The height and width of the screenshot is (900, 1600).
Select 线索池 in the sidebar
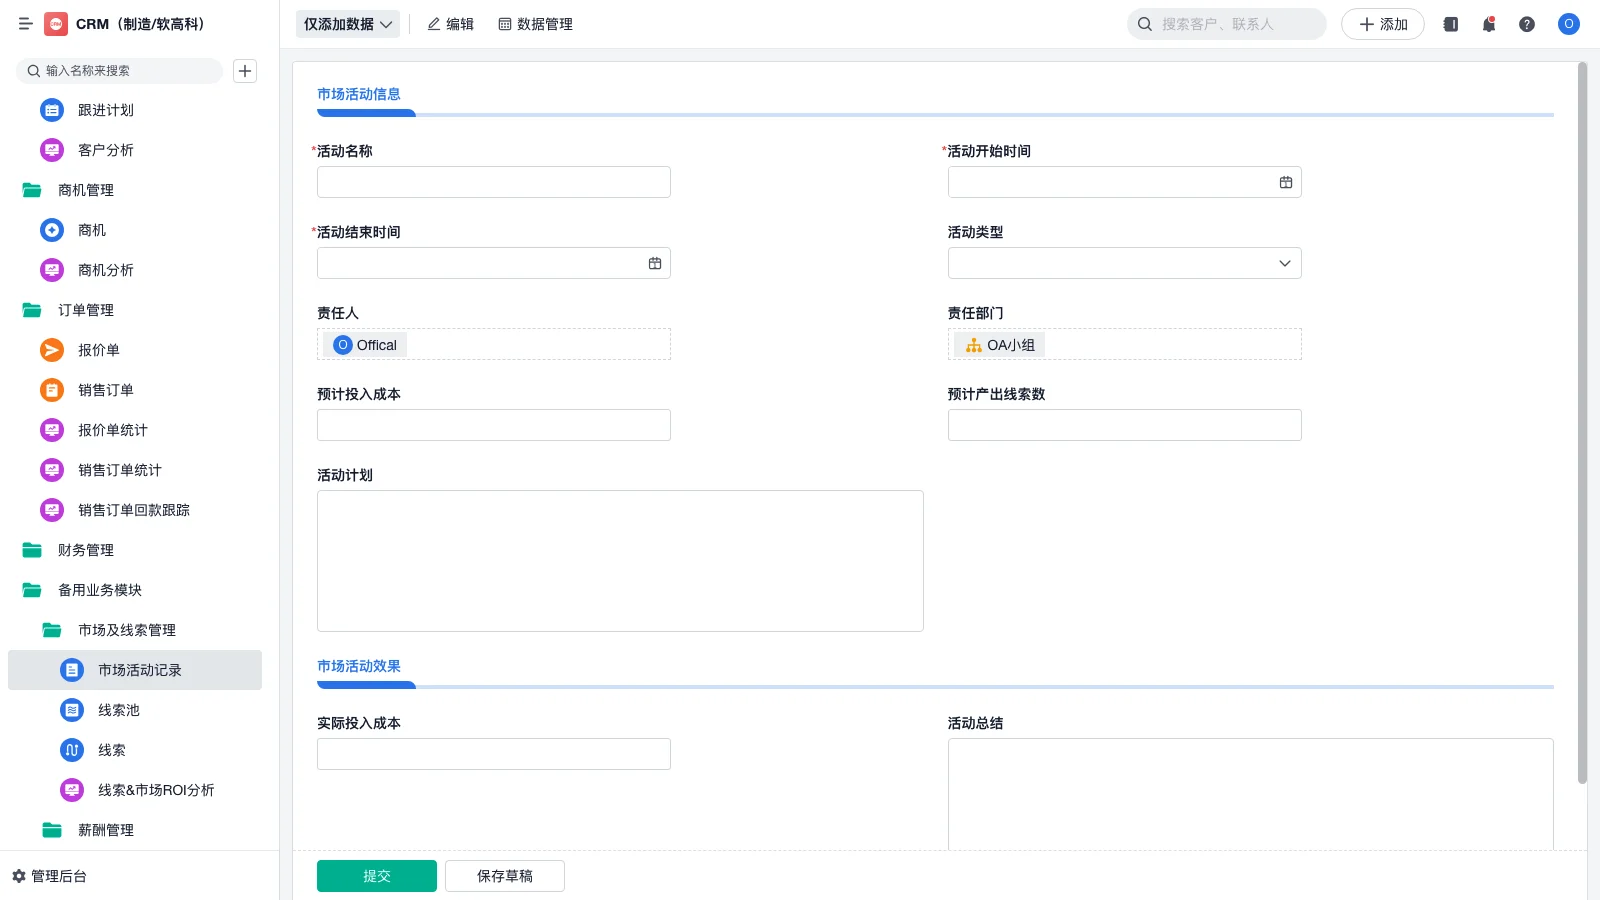click(x=118, y=710)
